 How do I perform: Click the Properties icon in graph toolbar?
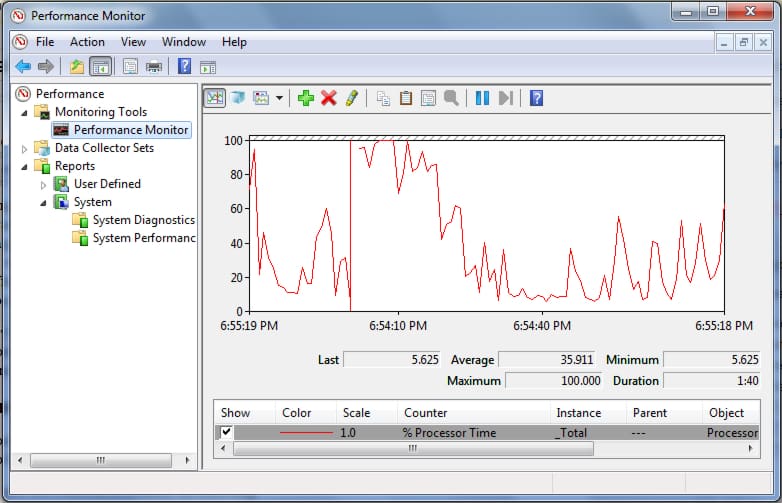pyautogui.click(x=428, y=98)
